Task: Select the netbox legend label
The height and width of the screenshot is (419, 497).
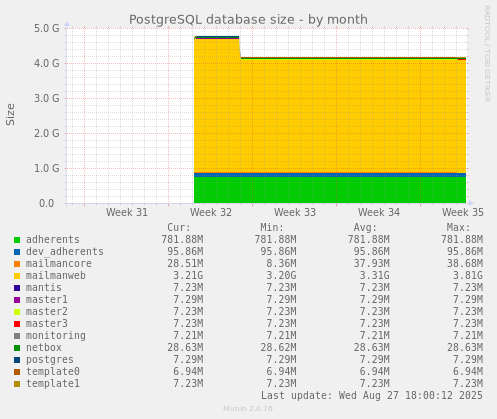Action: [44, 347]
